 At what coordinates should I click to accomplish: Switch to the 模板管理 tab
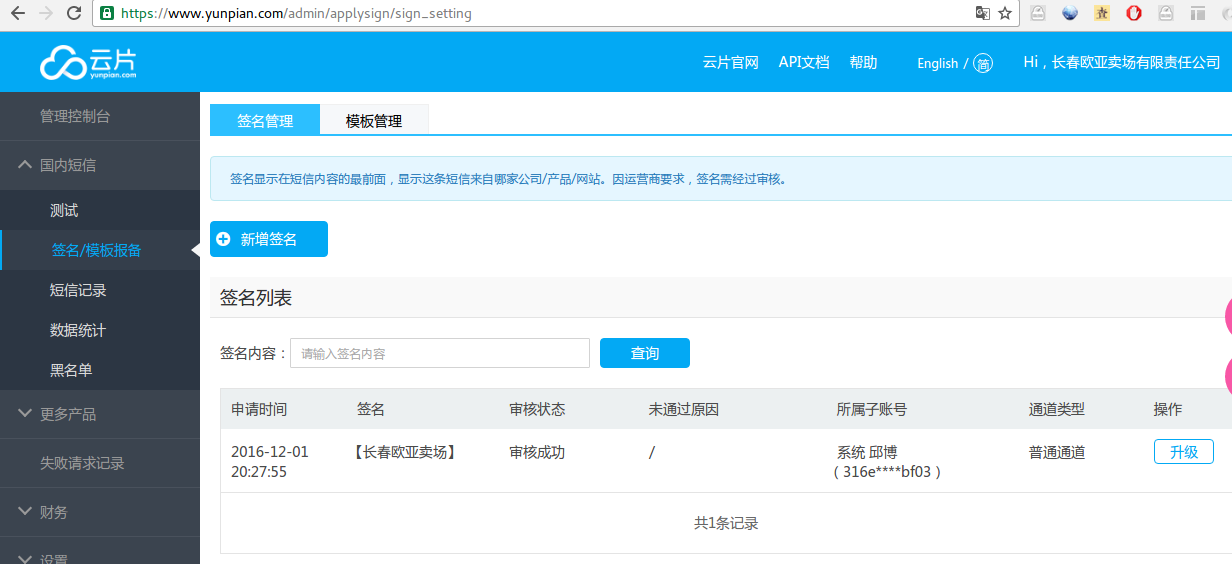click(x=374, y=120)
